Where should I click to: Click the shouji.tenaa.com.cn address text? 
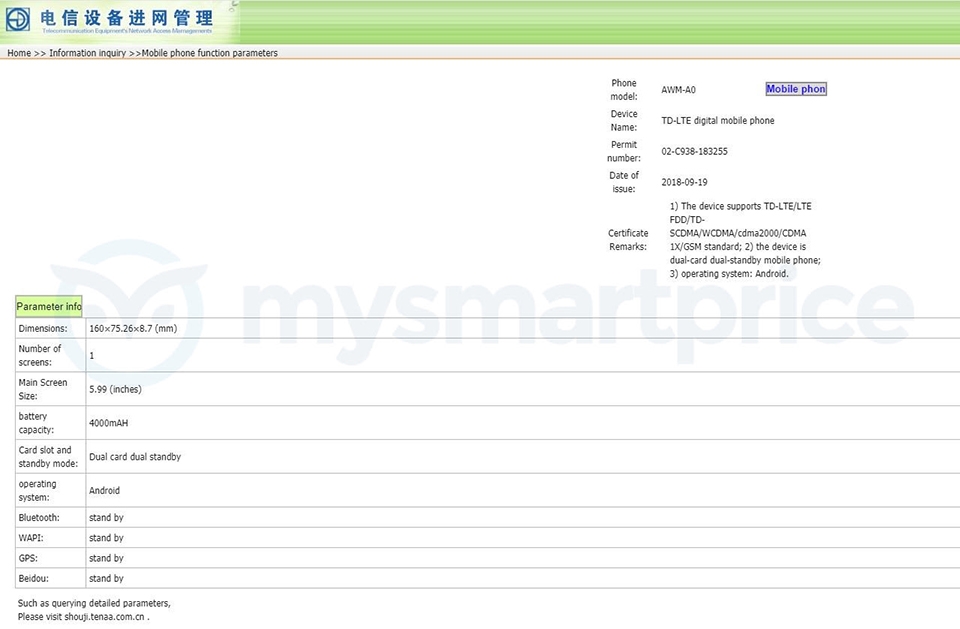[104, 617]
